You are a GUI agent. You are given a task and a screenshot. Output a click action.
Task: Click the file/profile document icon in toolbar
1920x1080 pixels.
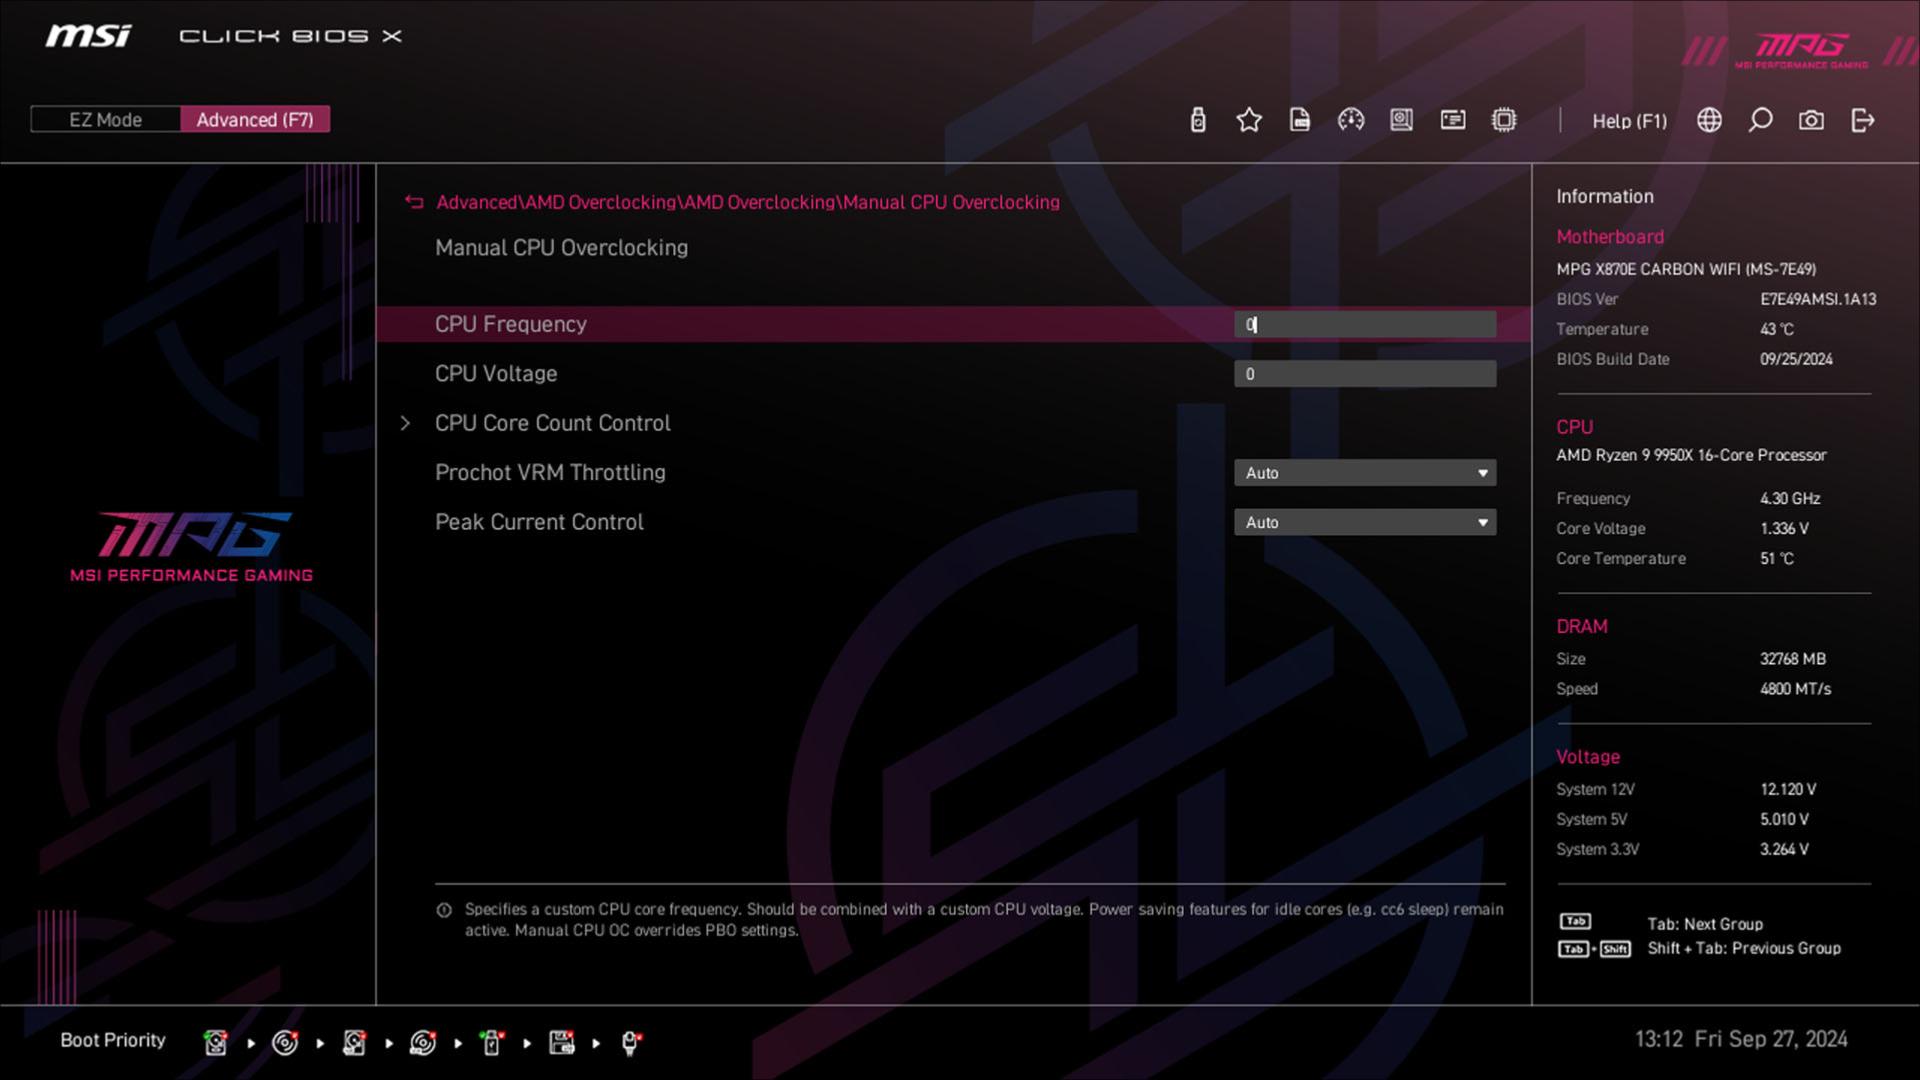(x=1300, y=120)
